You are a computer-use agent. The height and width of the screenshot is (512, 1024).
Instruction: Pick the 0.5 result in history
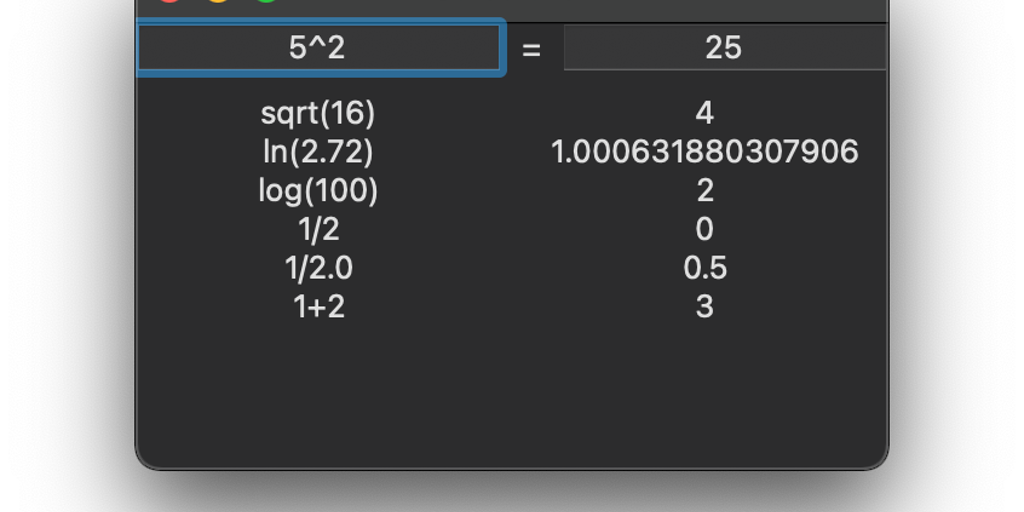(704, 268)
